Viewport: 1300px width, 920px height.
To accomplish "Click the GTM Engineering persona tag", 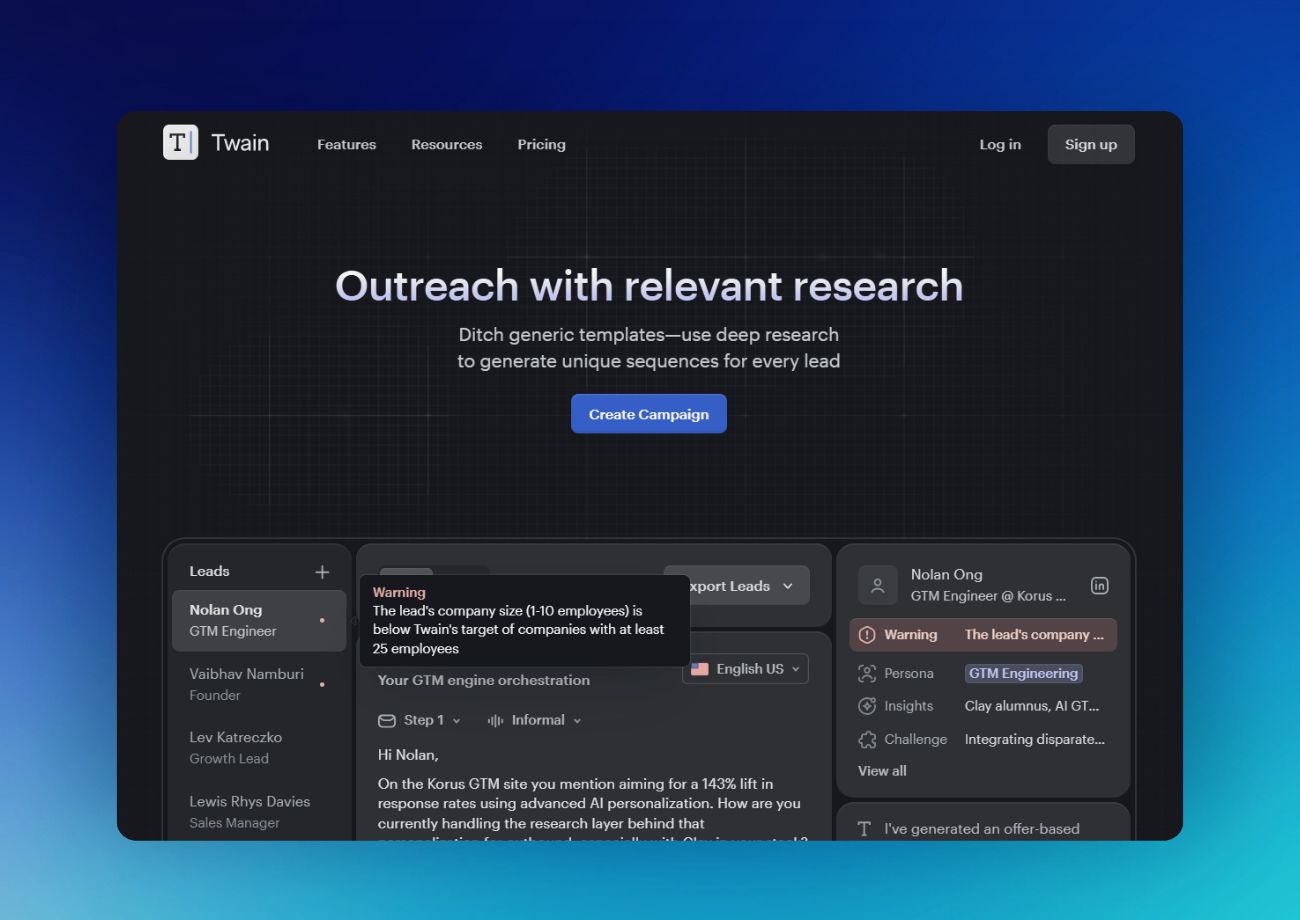I will click(x=1023, y=673).
